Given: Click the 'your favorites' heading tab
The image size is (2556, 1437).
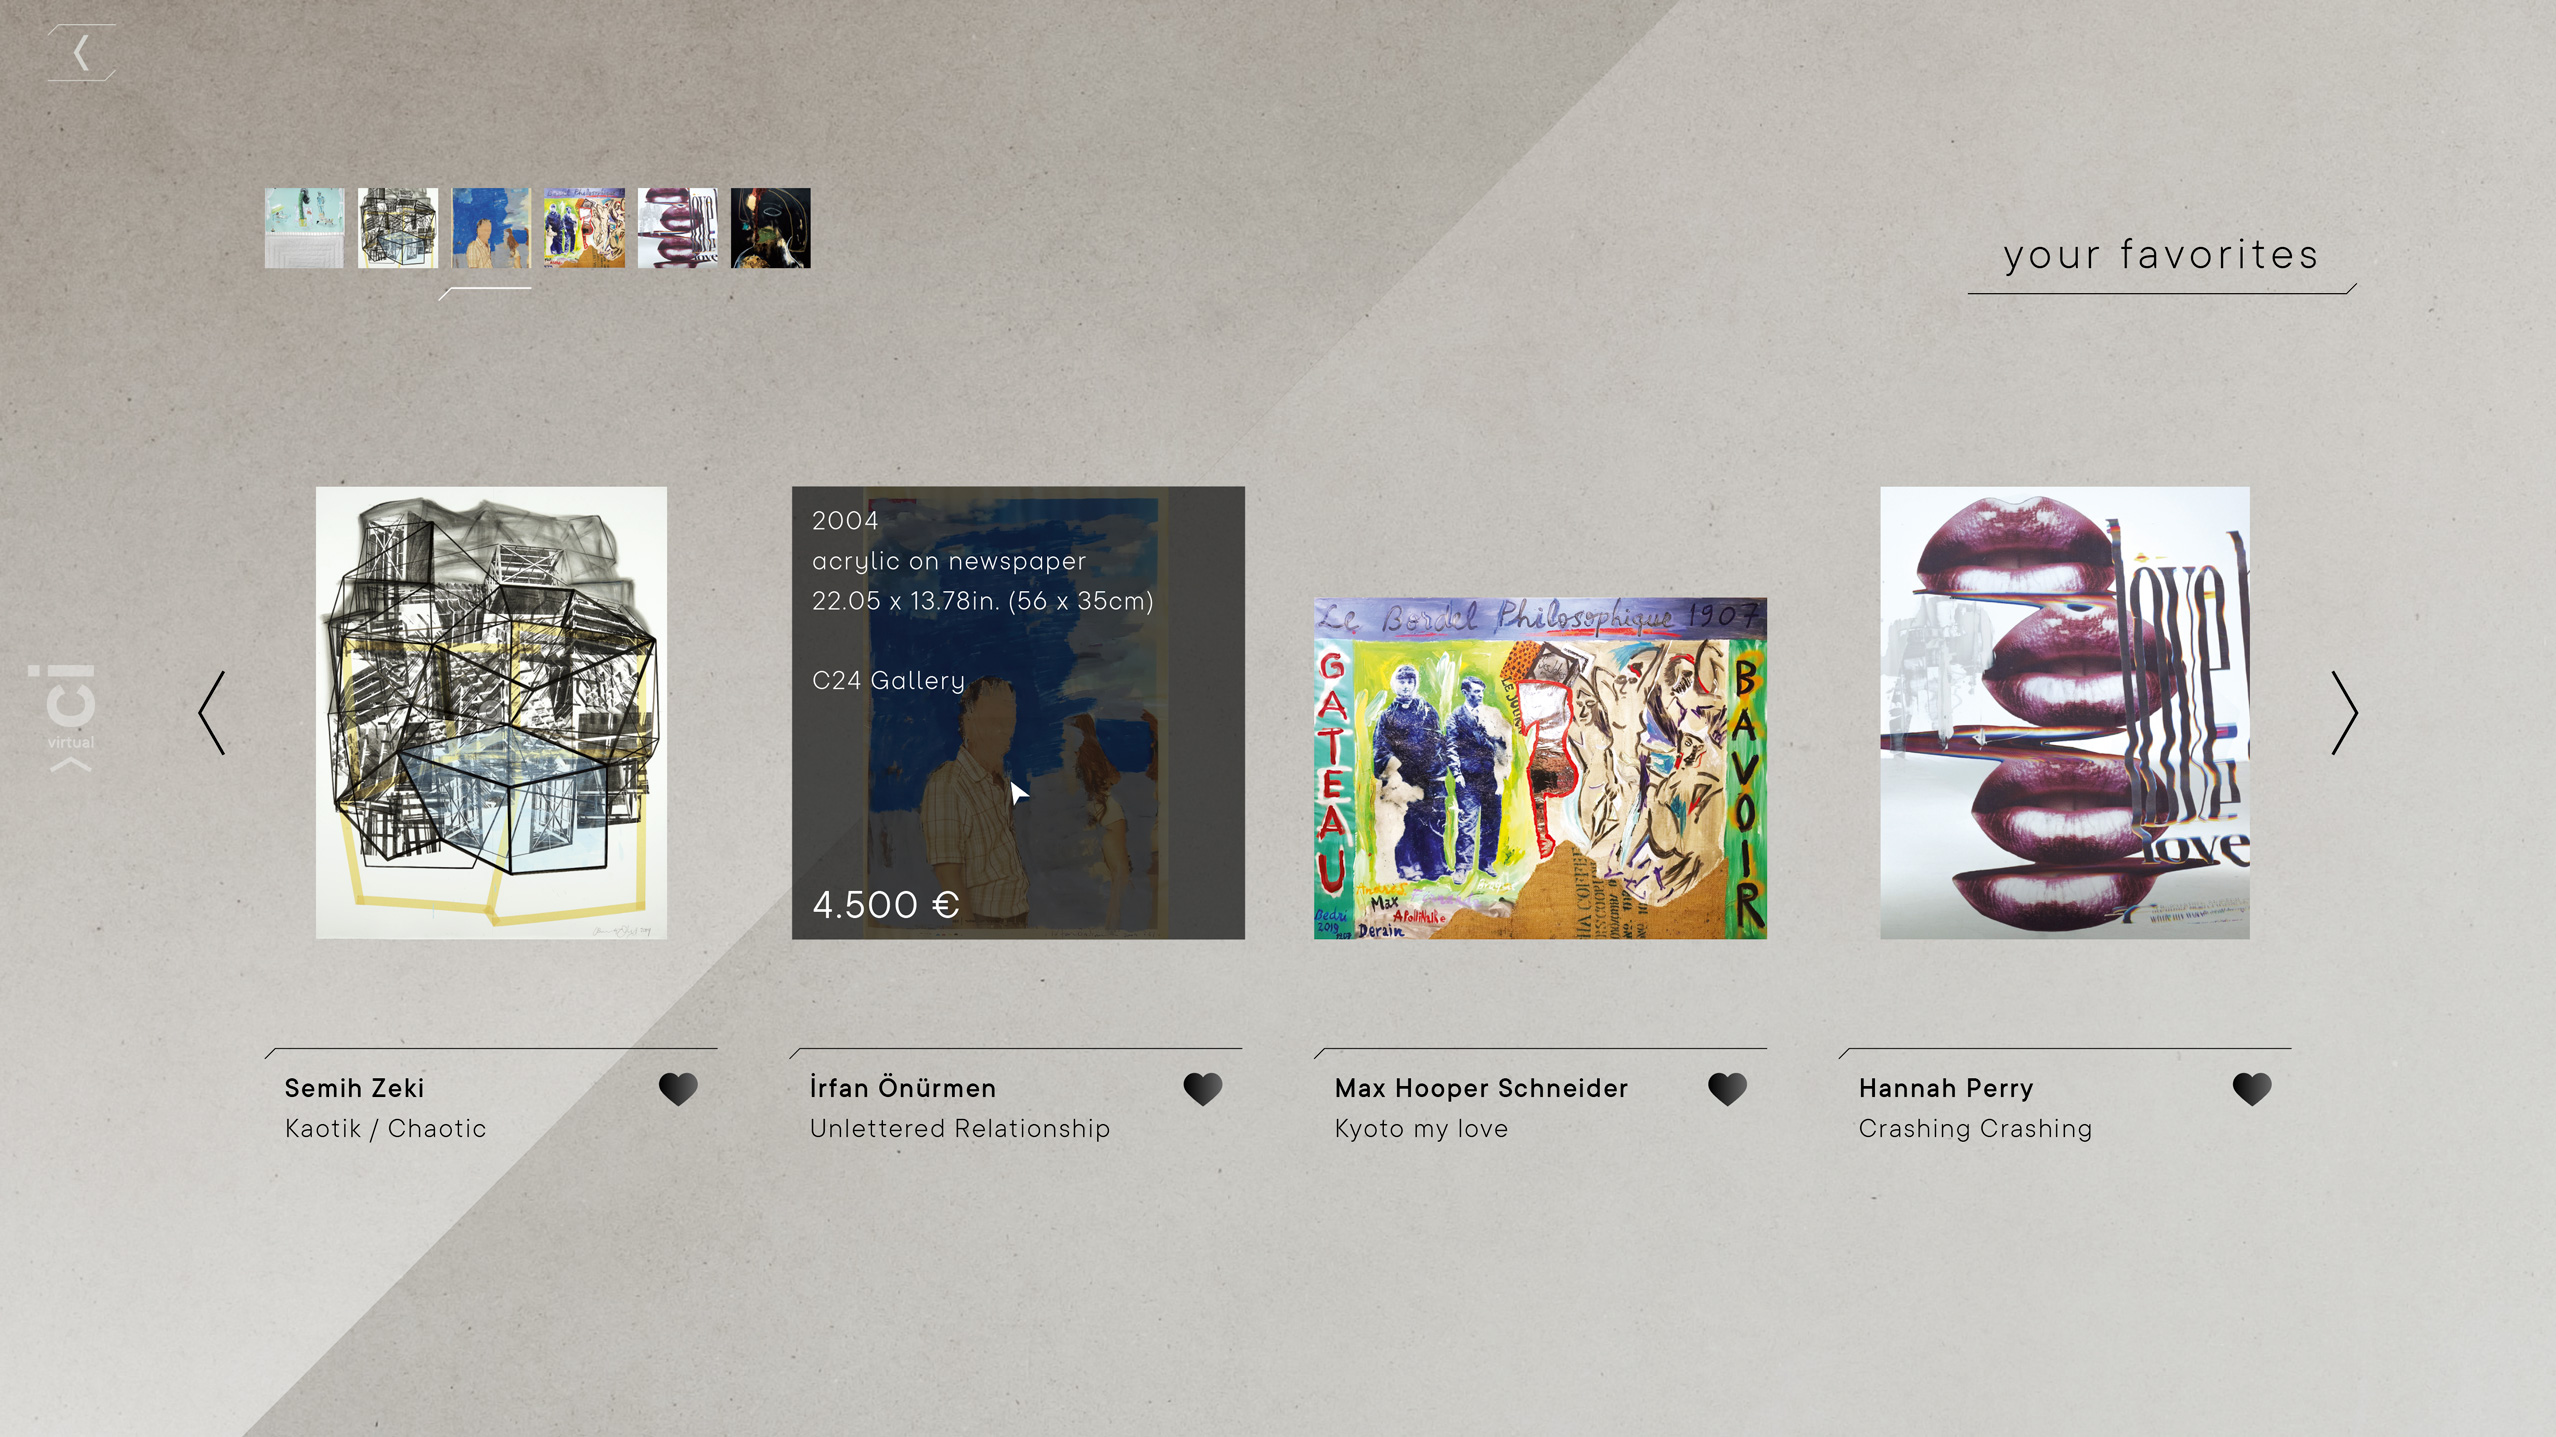Looking at the screenshot, I should point(2161,256).
